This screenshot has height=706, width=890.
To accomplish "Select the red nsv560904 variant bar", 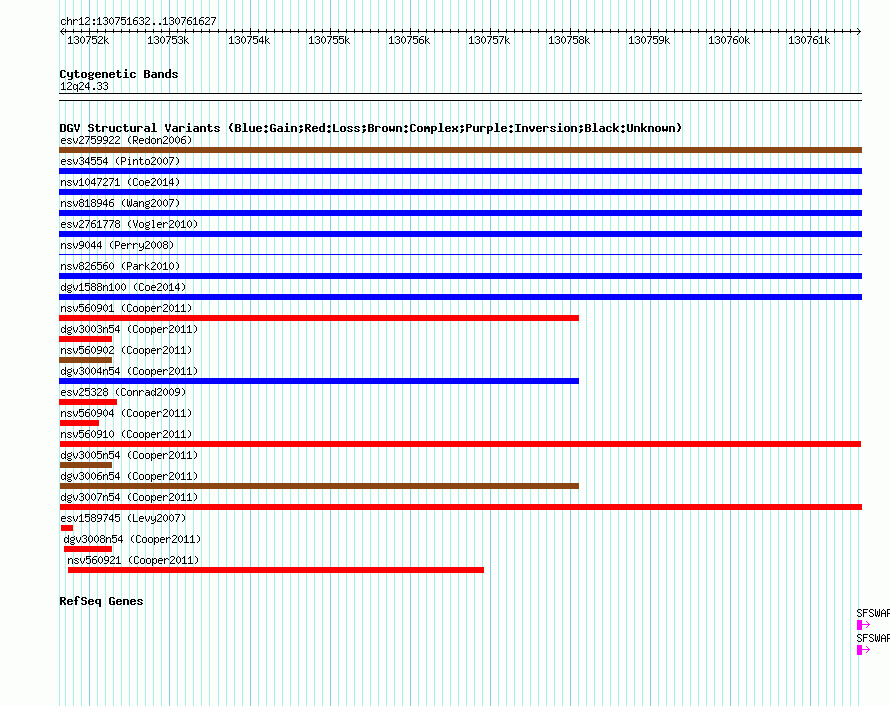I will coord(79,423).
